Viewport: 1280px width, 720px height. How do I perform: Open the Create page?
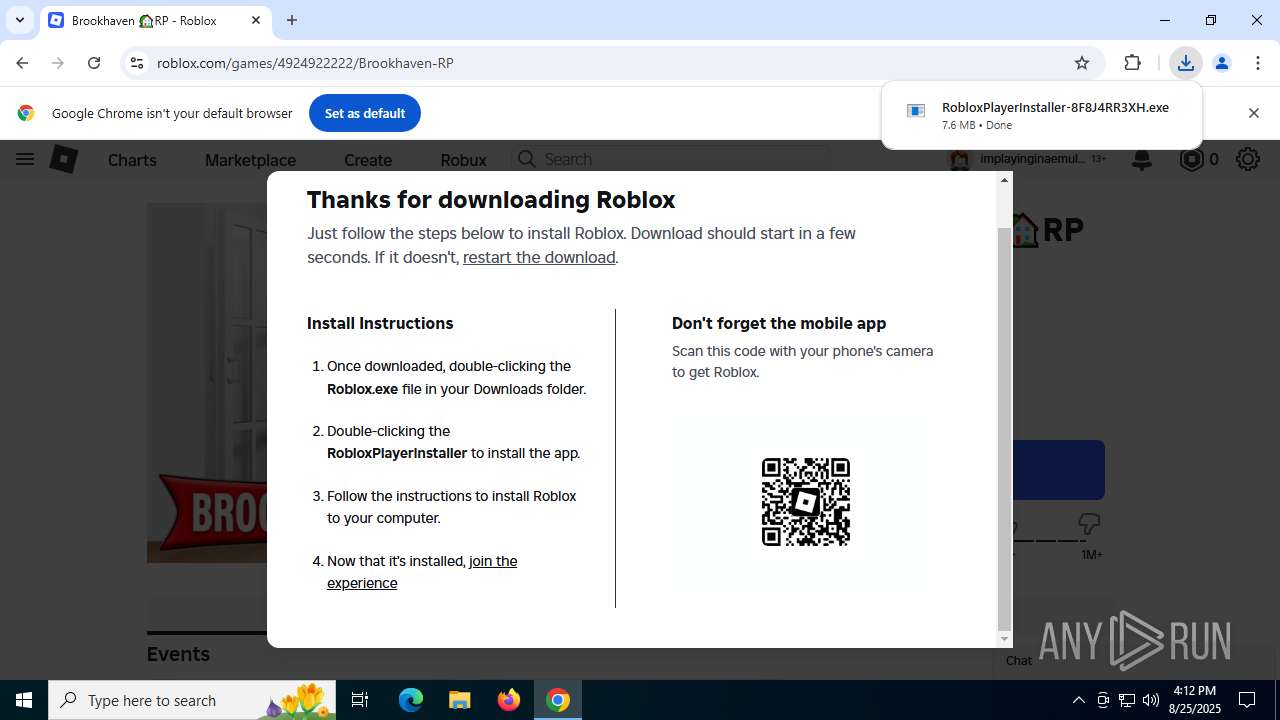[368, 160]
